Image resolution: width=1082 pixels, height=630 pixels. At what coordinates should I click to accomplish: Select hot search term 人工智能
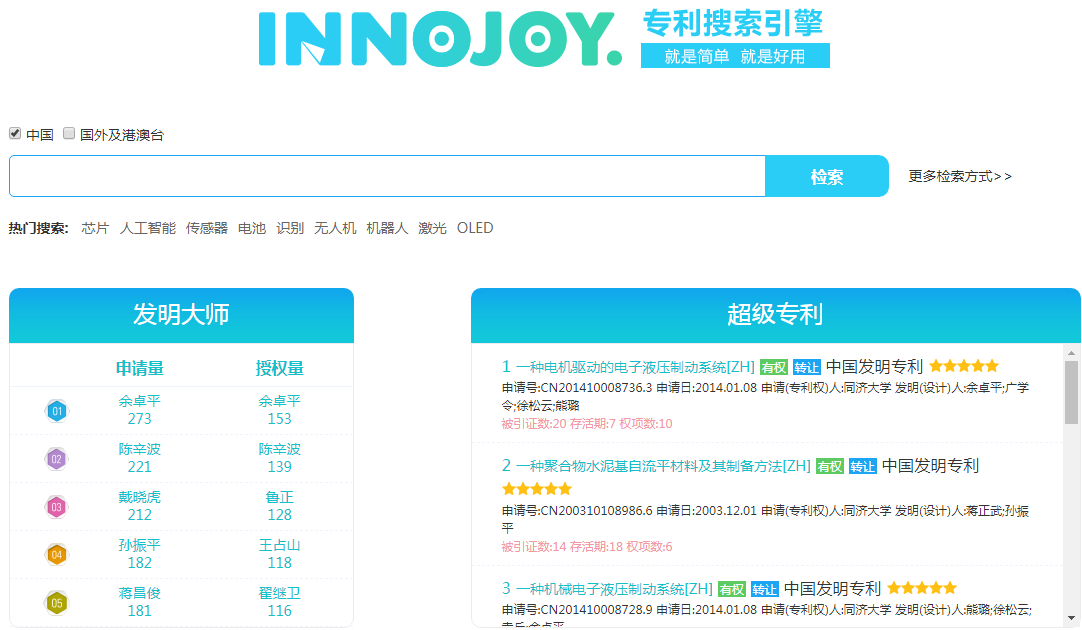pos(148,228)
